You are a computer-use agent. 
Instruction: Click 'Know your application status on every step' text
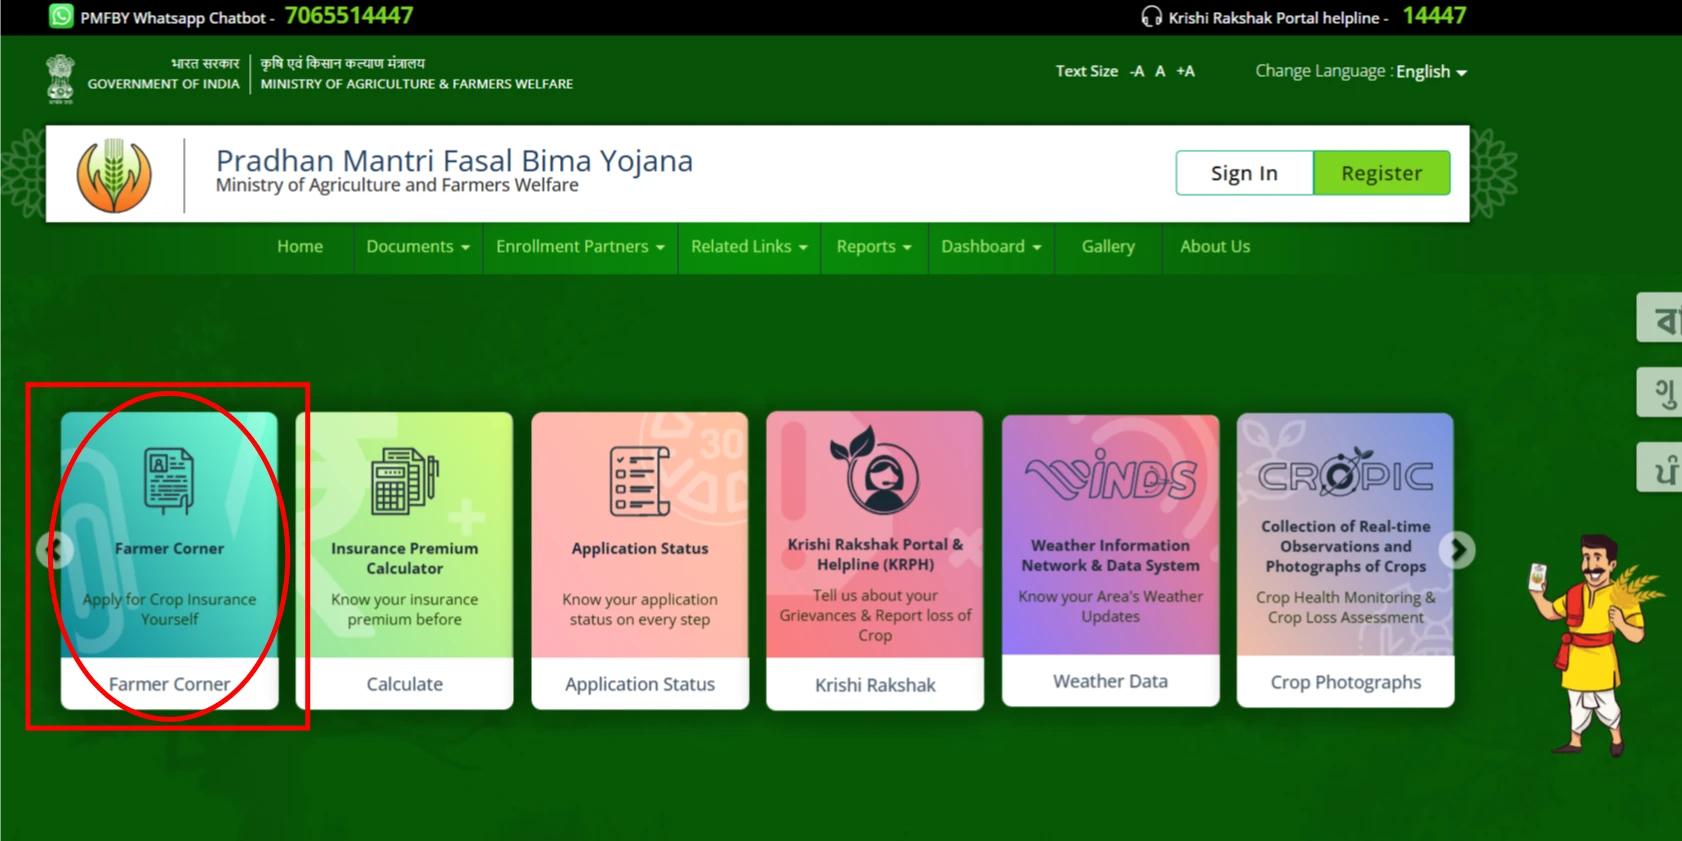640,609
